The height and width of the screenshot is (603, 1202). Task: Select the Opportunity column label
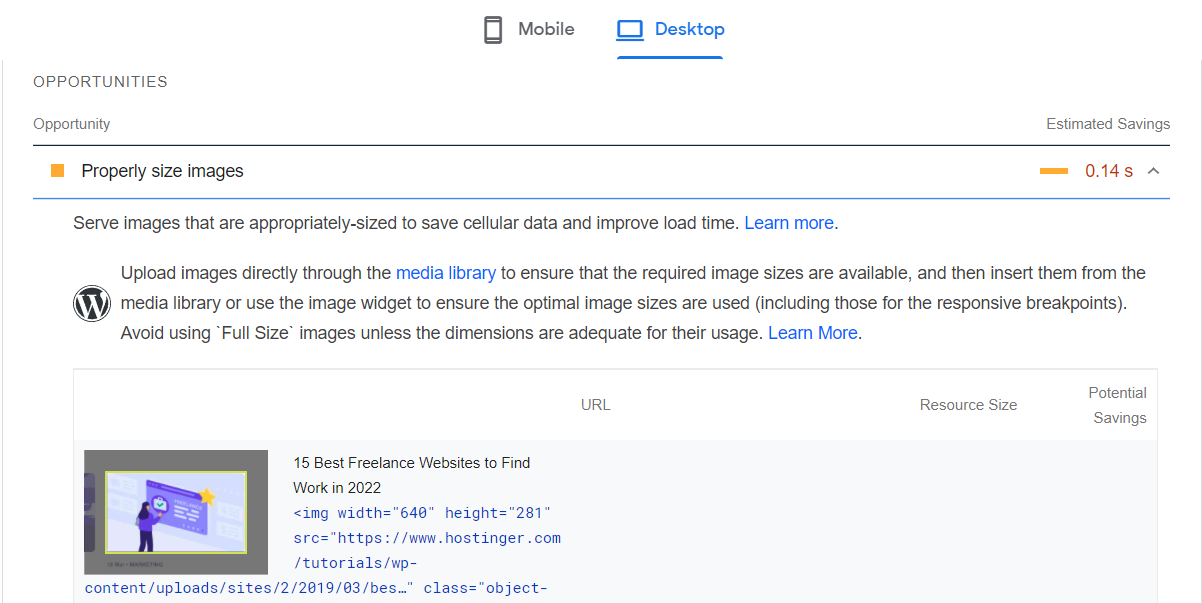tap(71, 123)
